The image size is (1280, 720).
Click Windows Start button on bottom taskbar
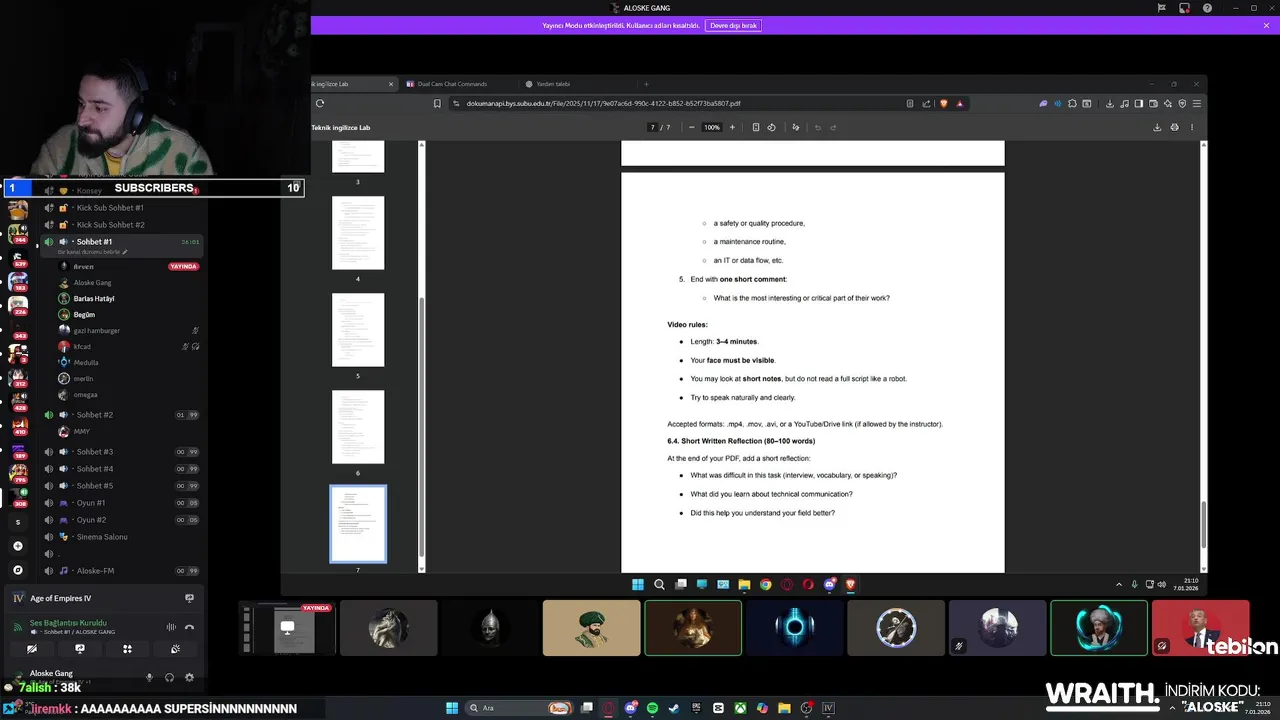click(x=452, y=708)
